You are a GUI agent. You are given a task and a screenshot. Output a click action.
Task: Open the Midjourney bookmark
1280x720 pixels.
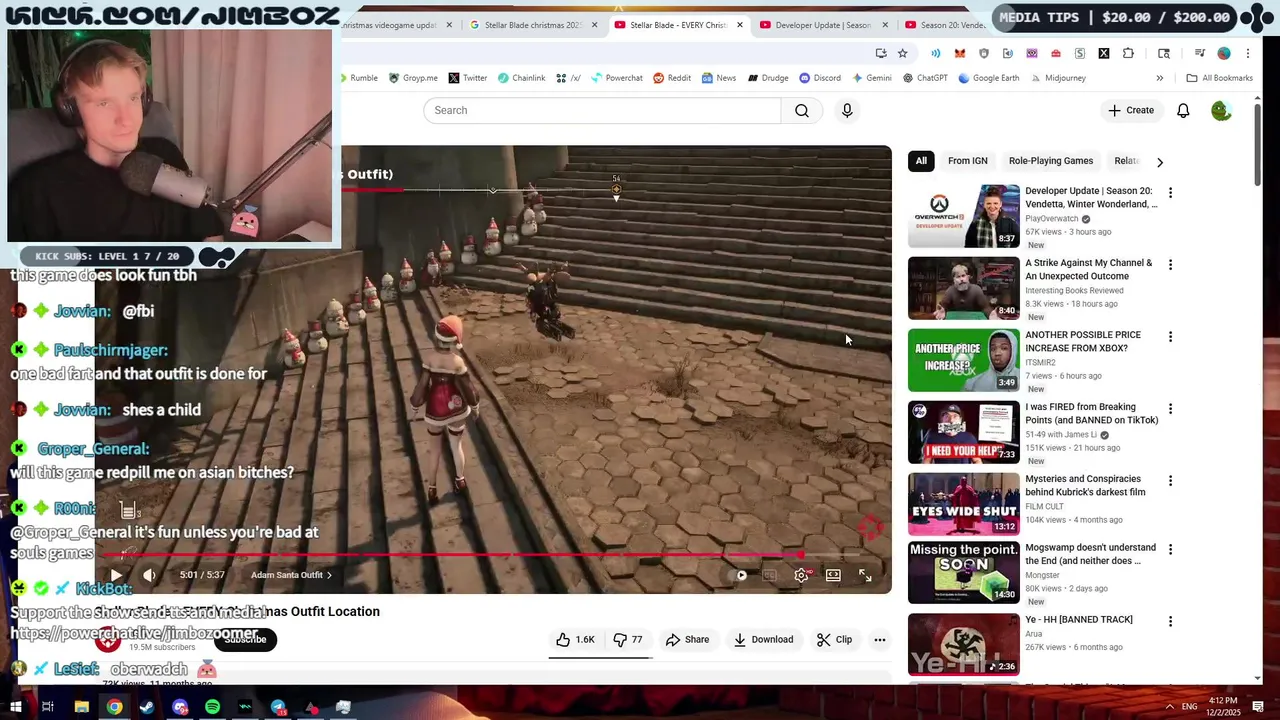point(1057,78)
